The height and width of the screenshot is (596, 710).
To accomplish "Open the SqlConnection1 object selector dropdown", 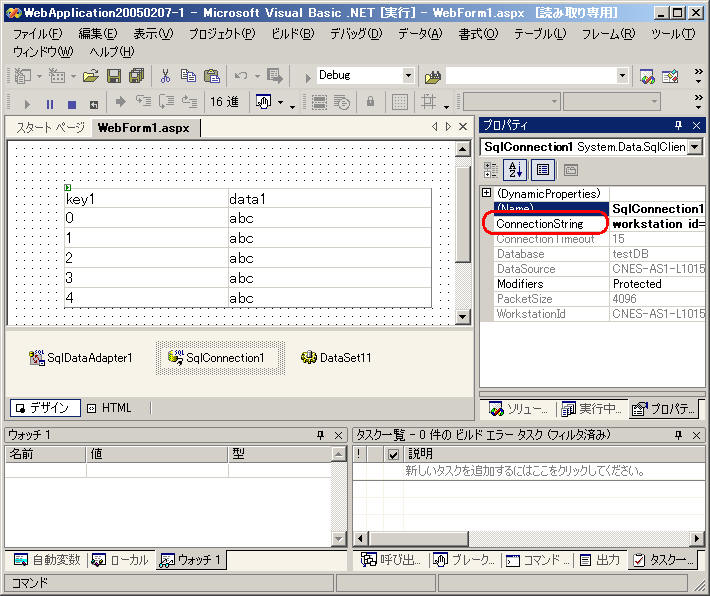I will point(694,147).
